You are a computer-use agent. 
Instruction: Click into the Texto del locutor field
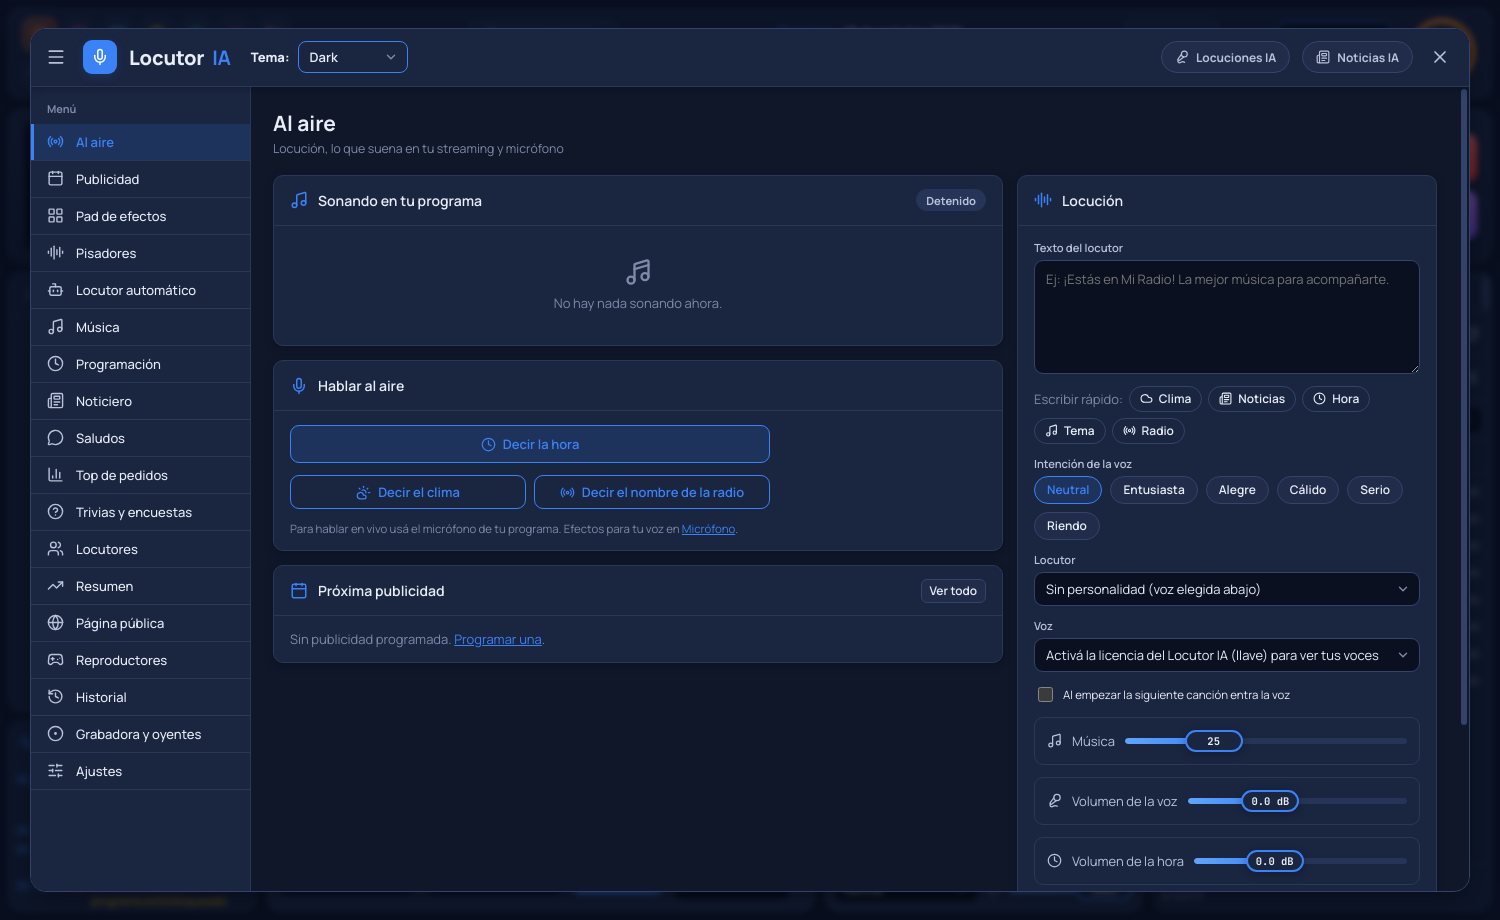(1227, 317)
